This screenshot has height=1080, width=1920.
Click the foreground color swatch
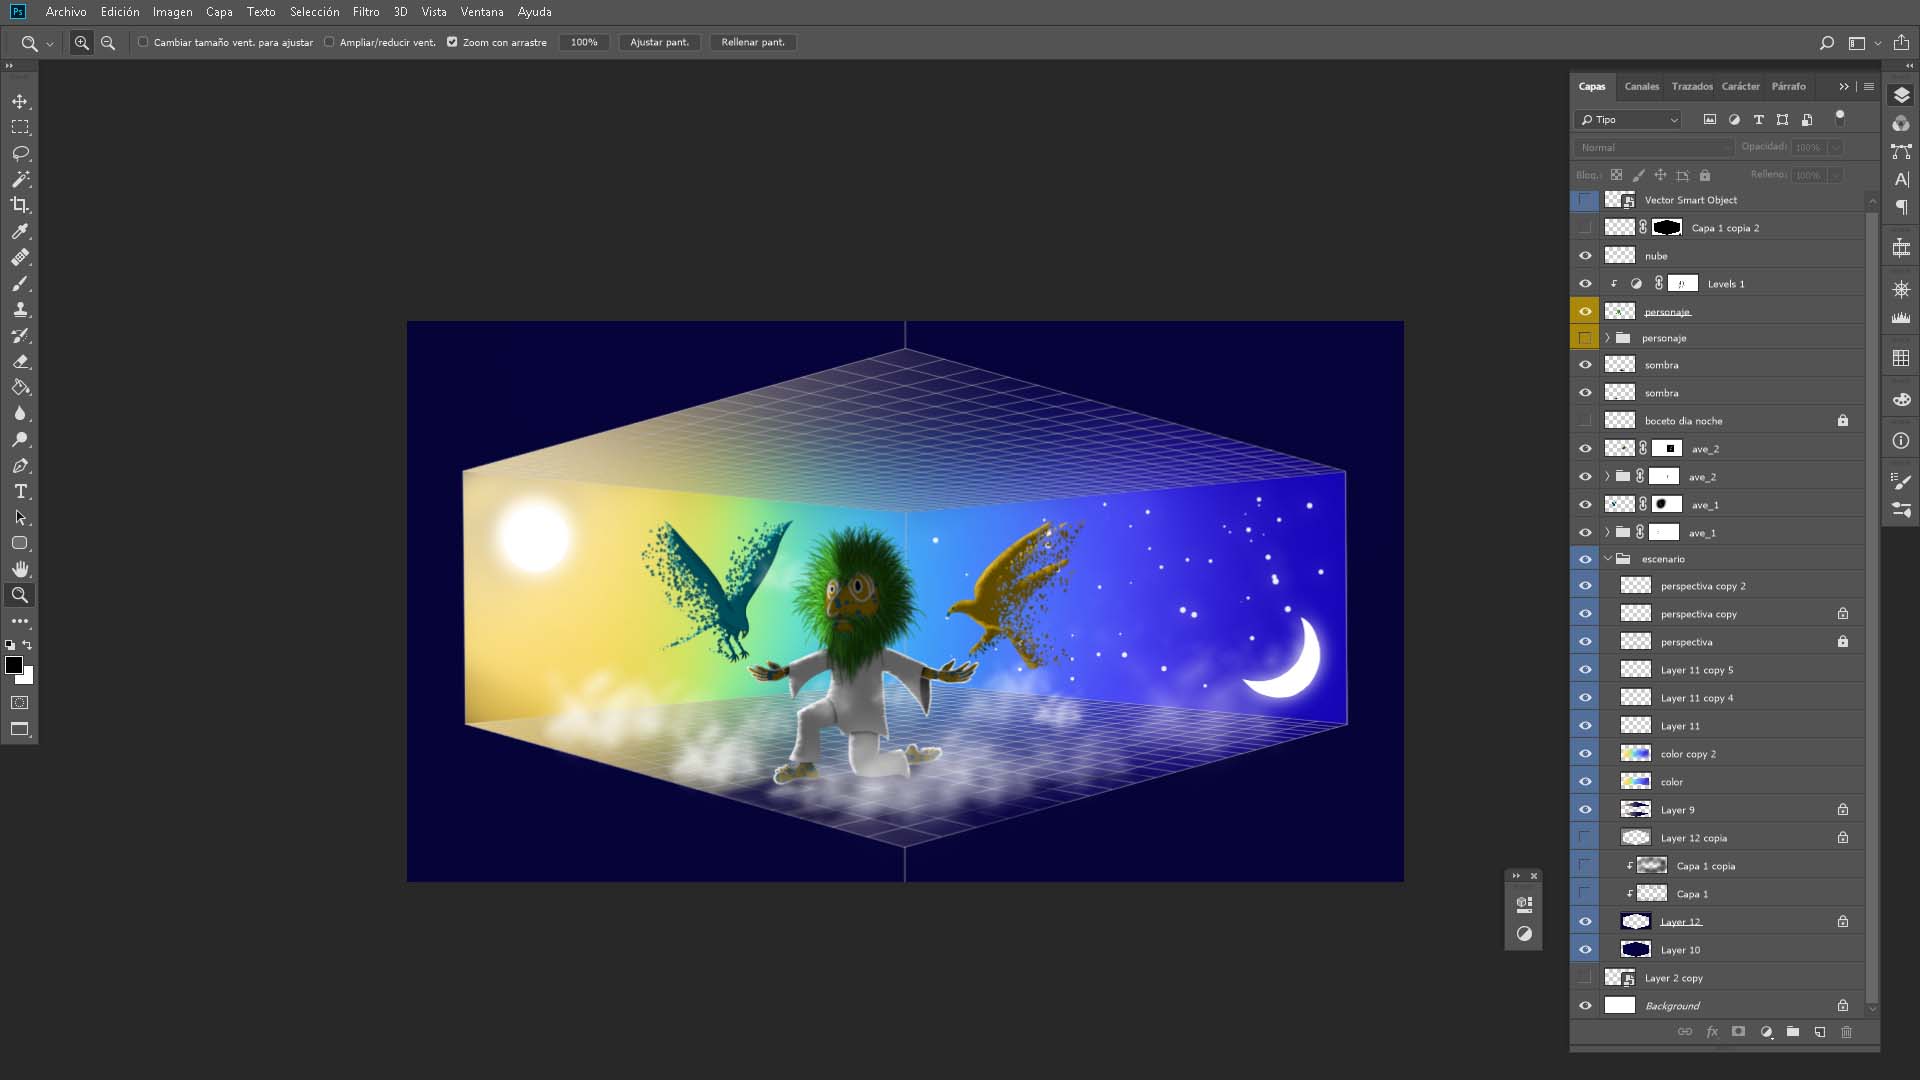14,666
